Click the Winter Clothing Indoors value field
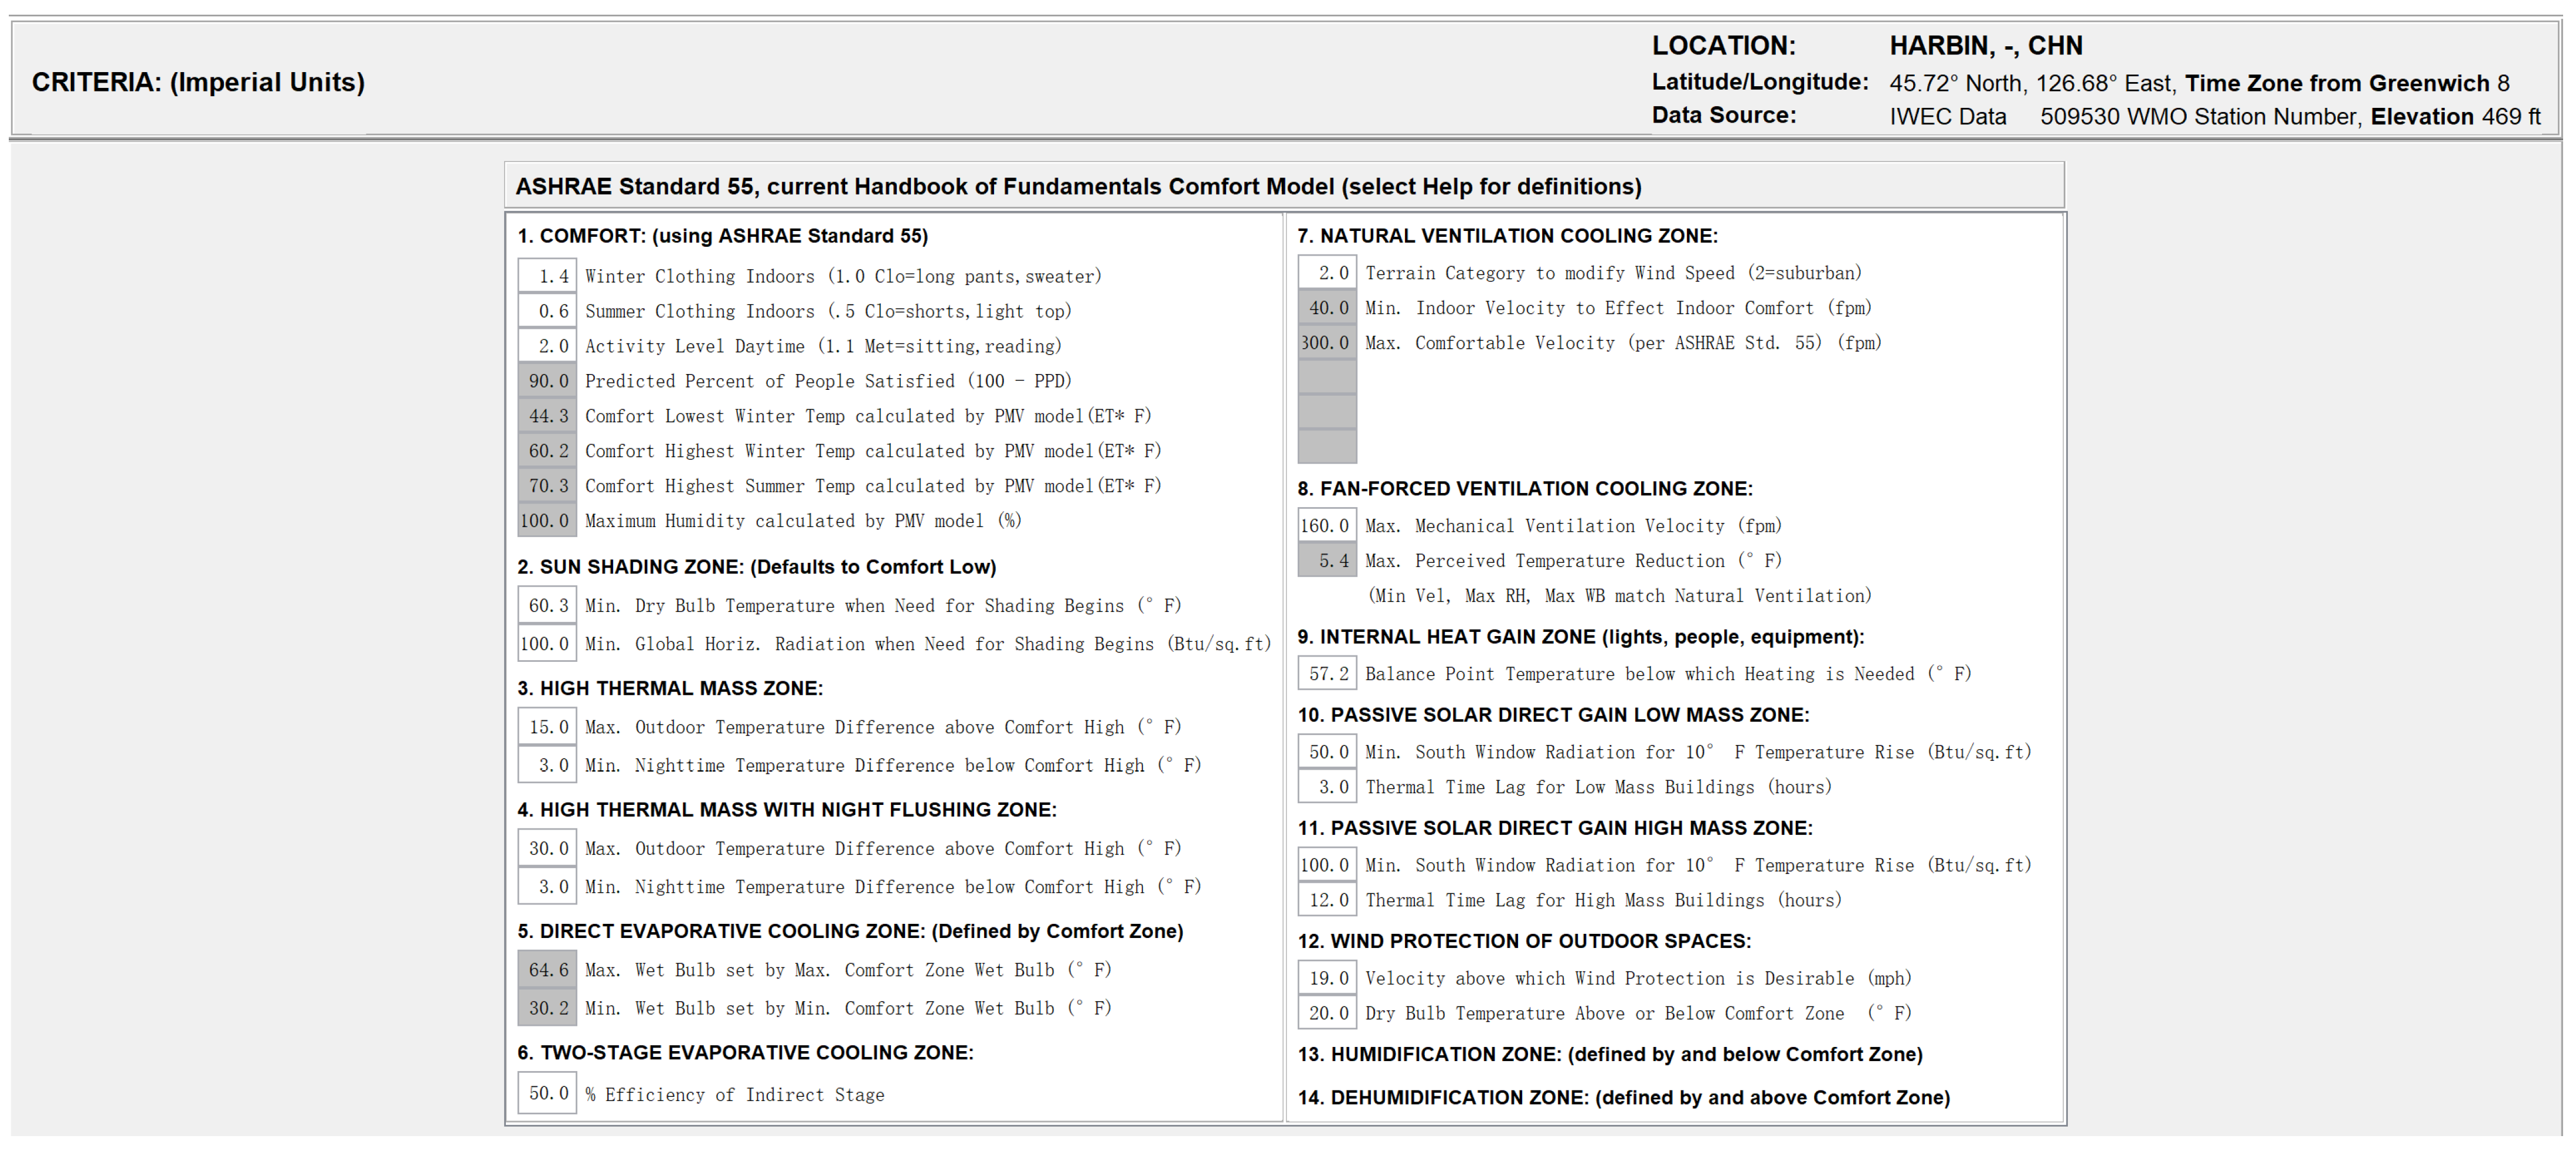Image resolution: width=2576 pixels, height=1149 pixels. tap(547, 276)
